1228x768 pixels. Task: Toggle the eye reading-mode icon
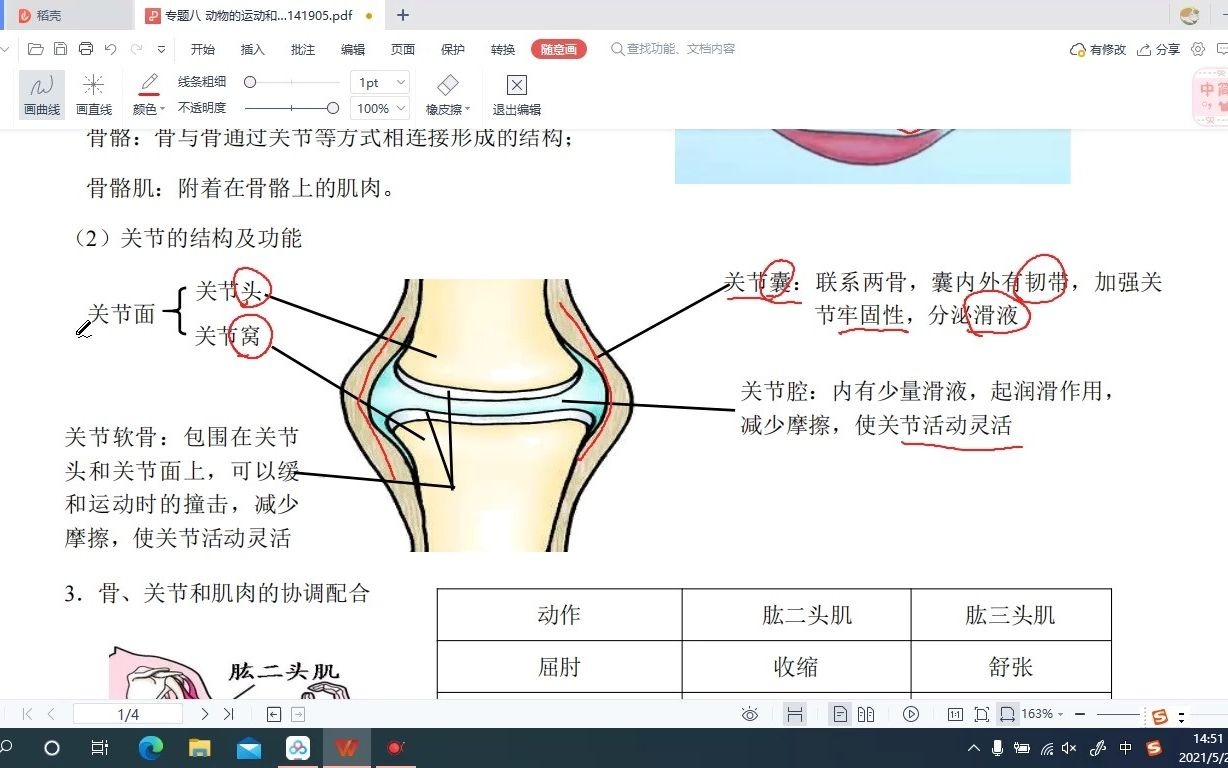750,714
